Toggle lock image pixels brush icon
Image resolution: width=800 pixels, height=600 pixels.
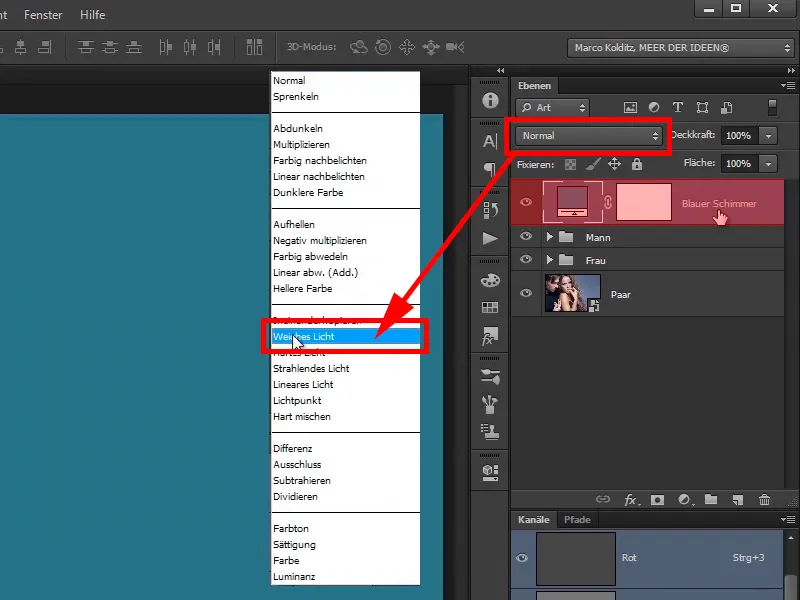pos(592,164)
